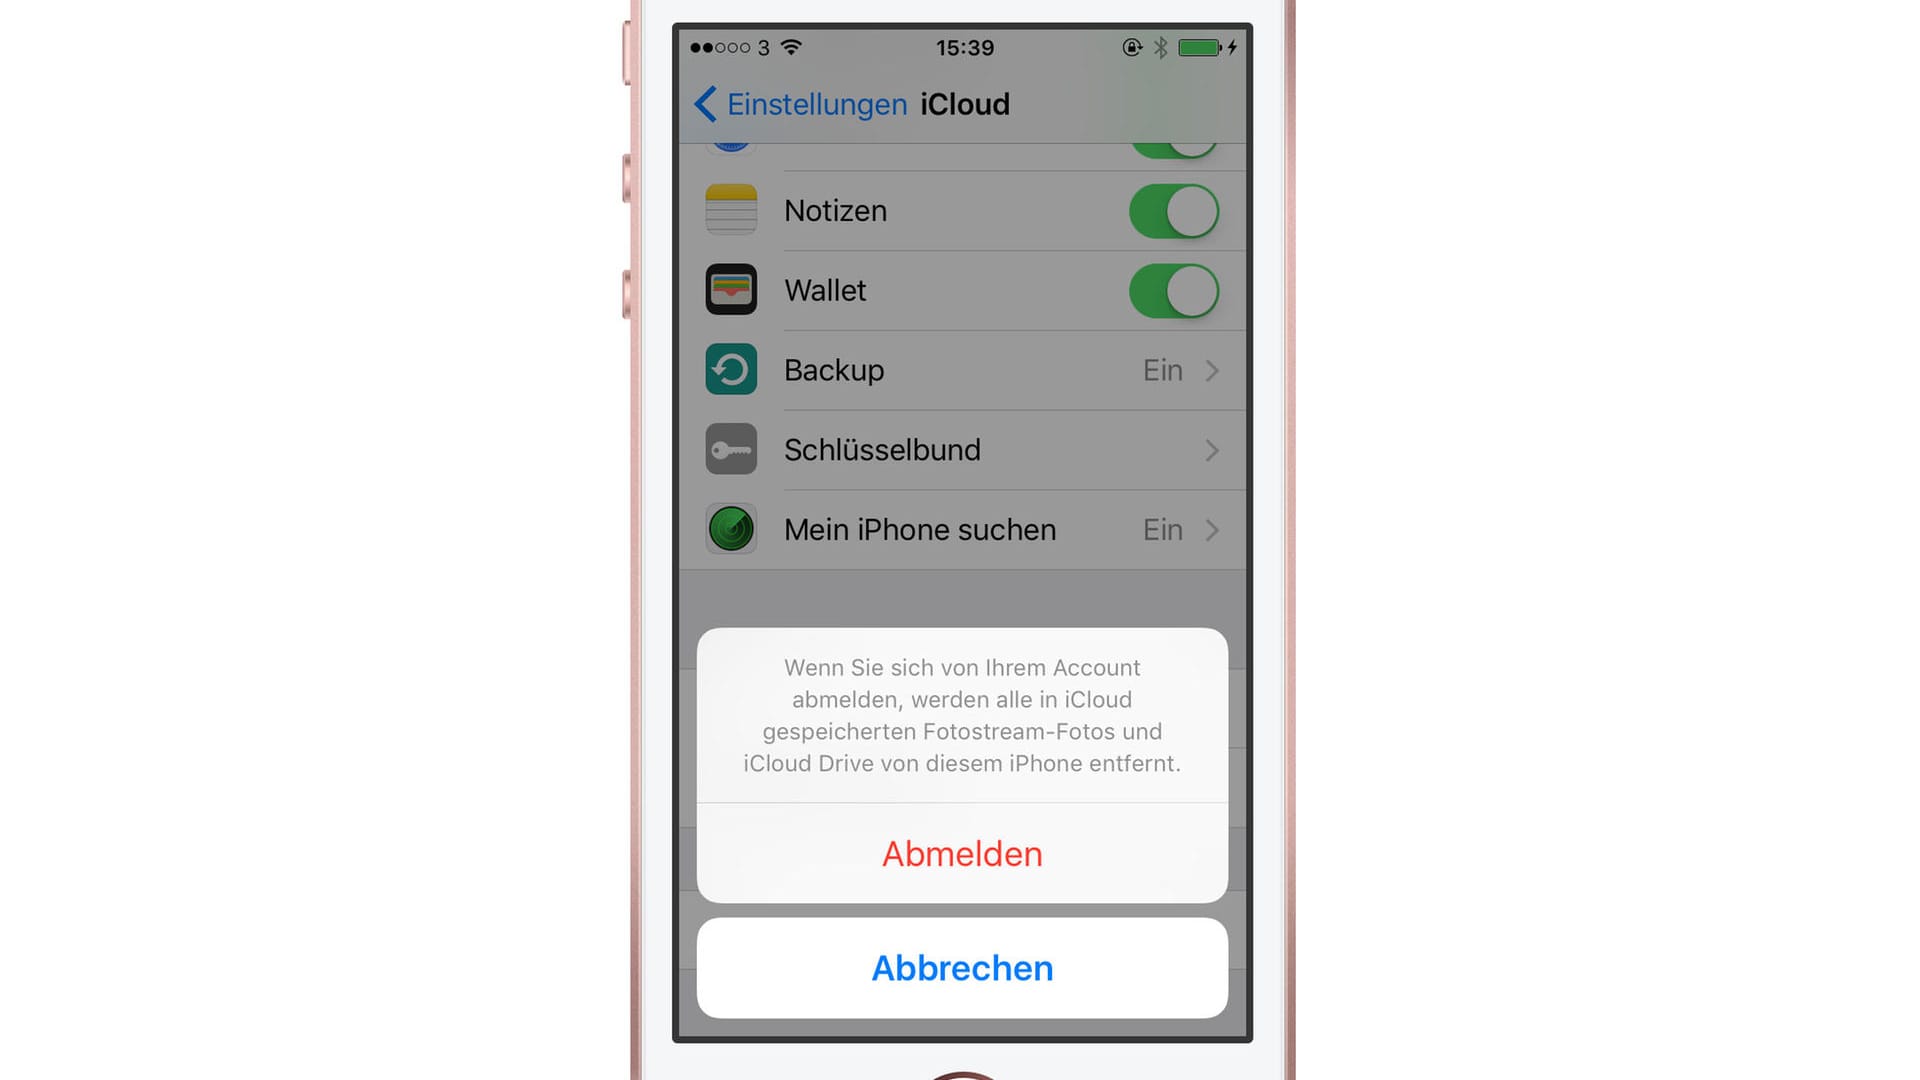1920x1080 pixels.
Task: Tap the iCloud back arrow icon
Action: 699,103
